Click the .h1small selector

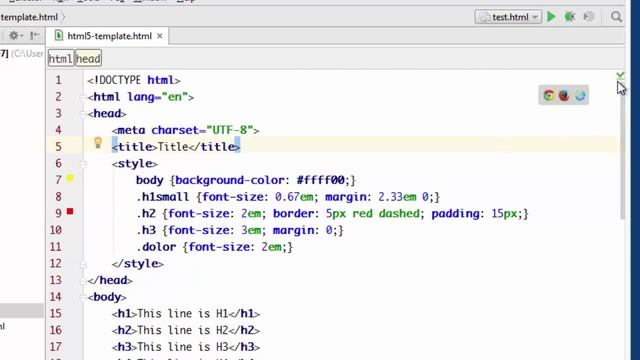(163, 197)
